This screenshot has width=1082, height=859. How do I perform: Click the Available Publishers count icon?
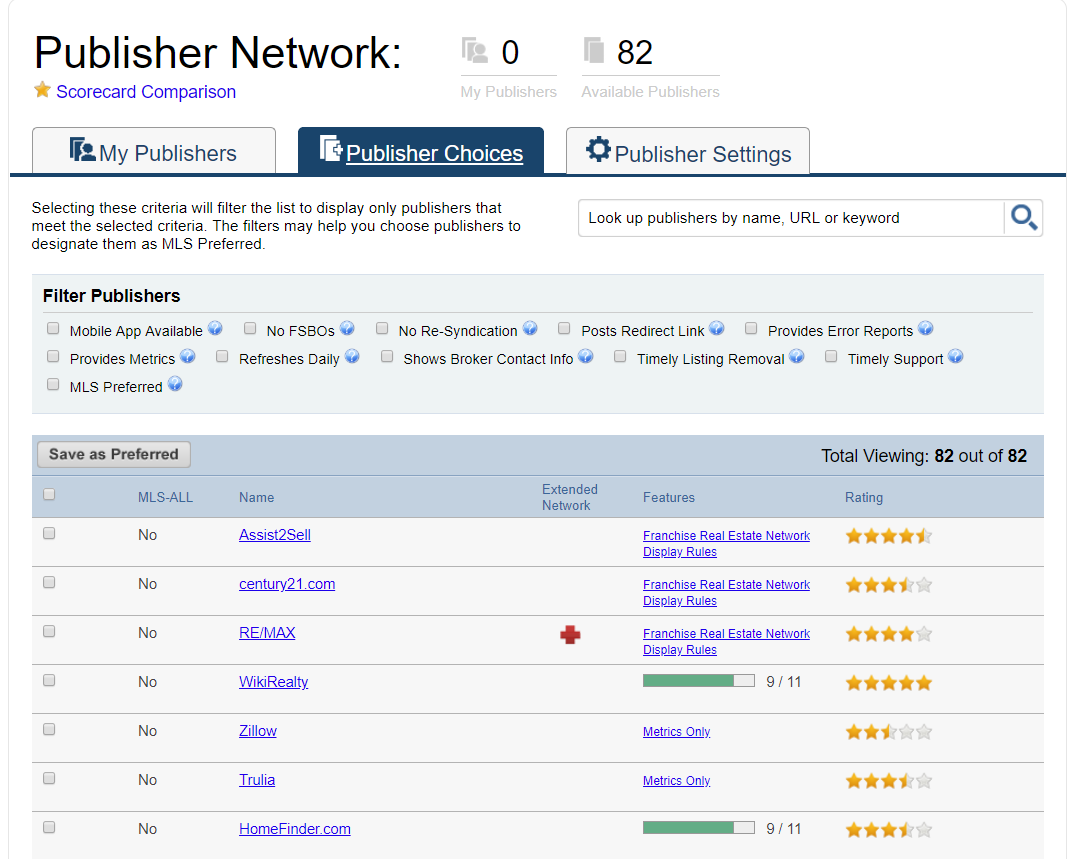tap(593, 51)
